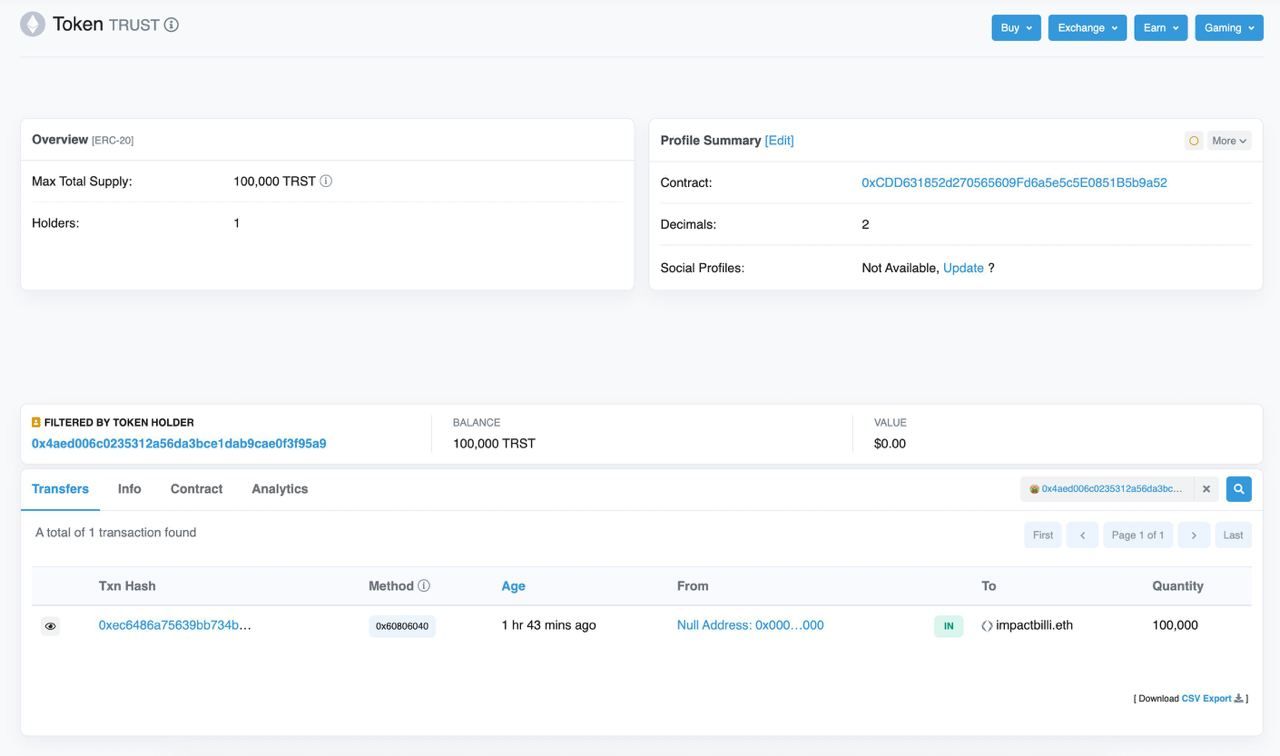This screenshot has width=1280, height=756.
Task: Open the Earn dropdown menu
Action: click(x=1161, y=28)
